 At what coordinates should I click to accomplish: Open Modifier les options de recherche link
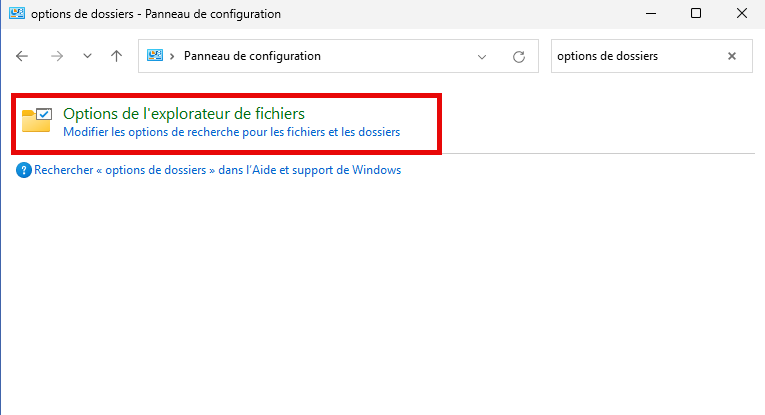232,132
